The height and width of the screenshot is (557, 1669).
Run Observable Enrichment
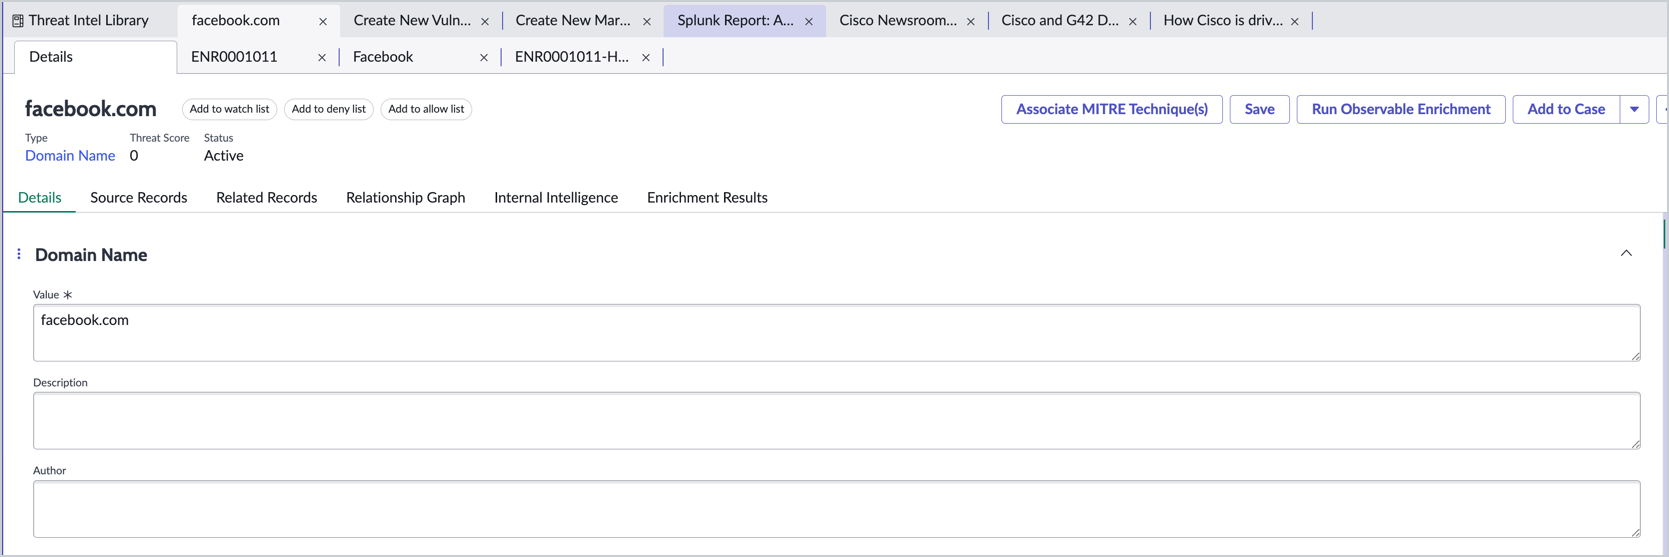[1401, 109]
